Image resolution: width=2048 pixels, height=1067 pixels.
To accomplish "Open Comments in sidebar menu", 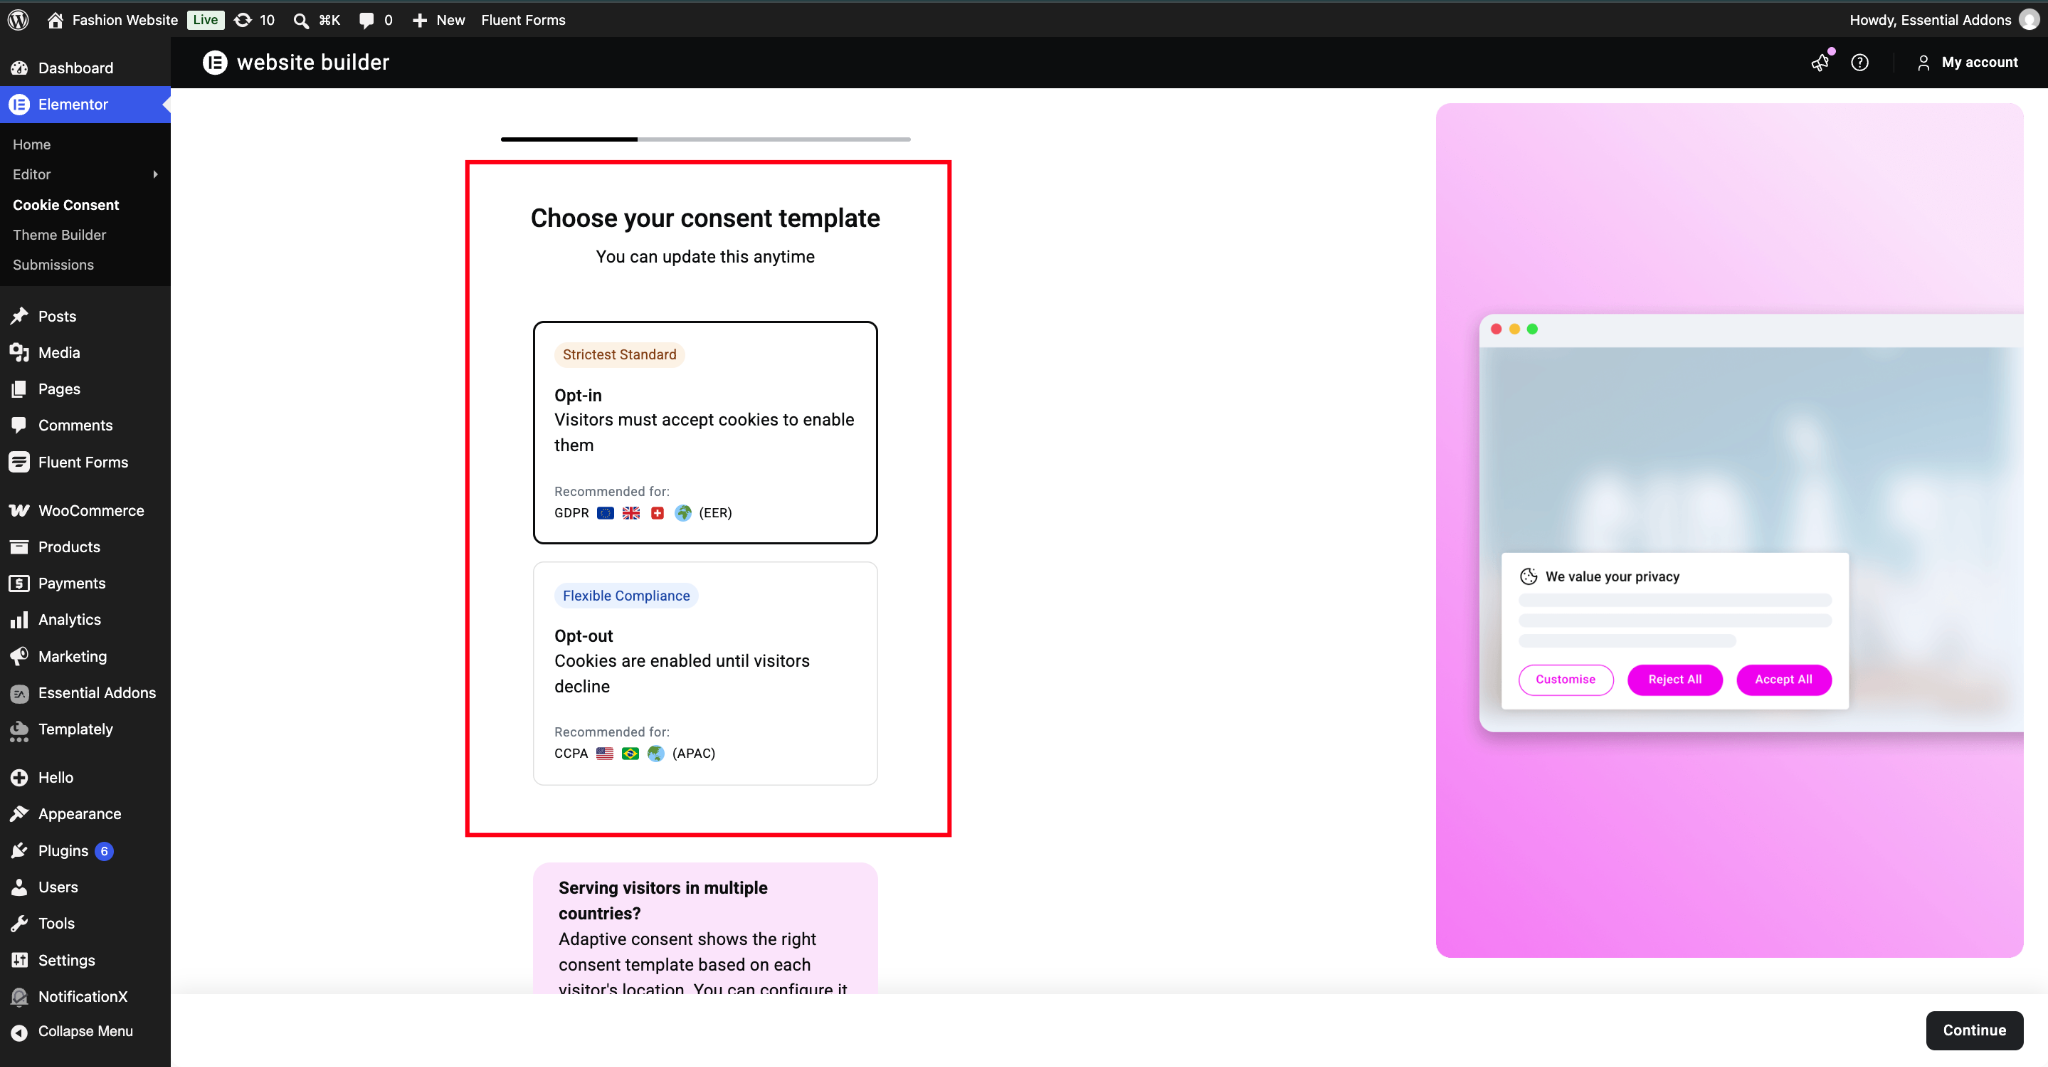I will coord(85,425).
